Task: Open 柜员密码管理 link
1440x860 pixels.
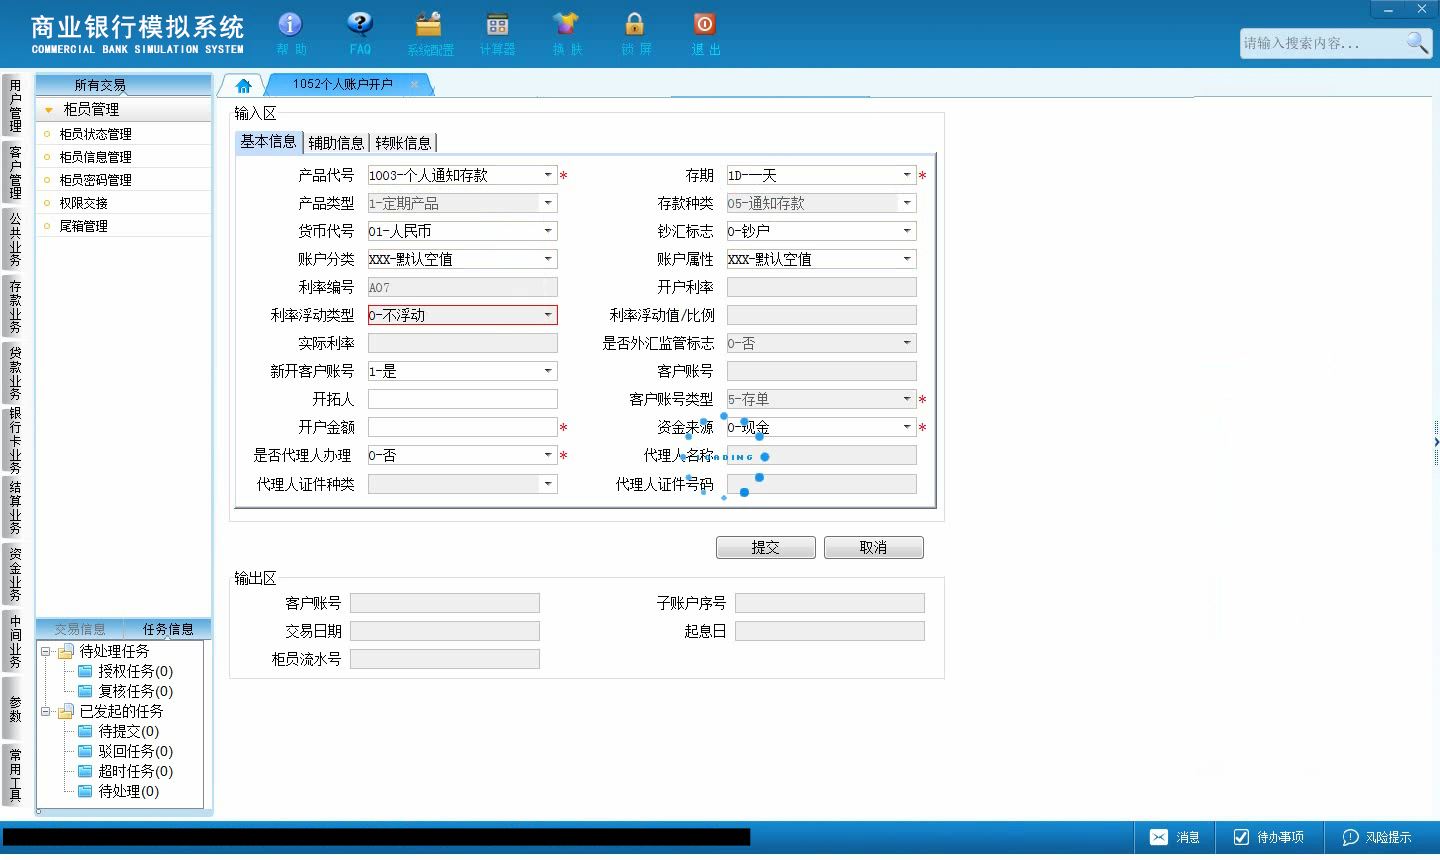Action: (95, 180)
